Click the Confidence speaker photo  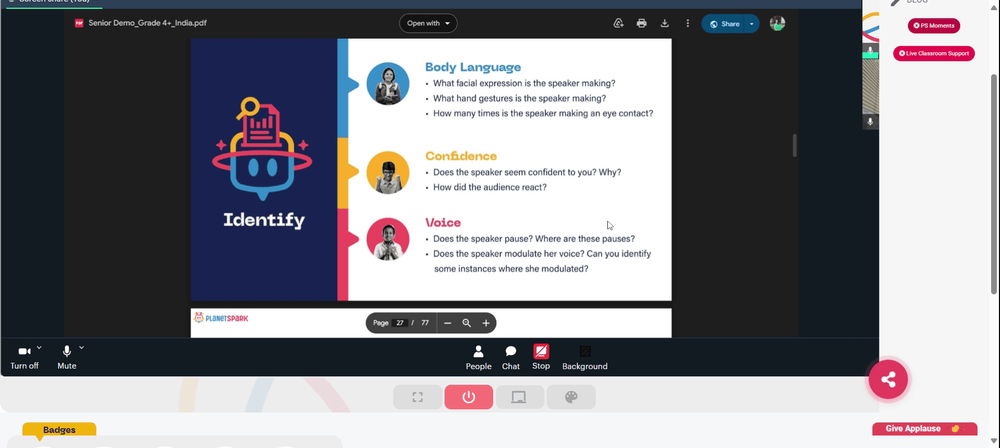click(388, 172)
